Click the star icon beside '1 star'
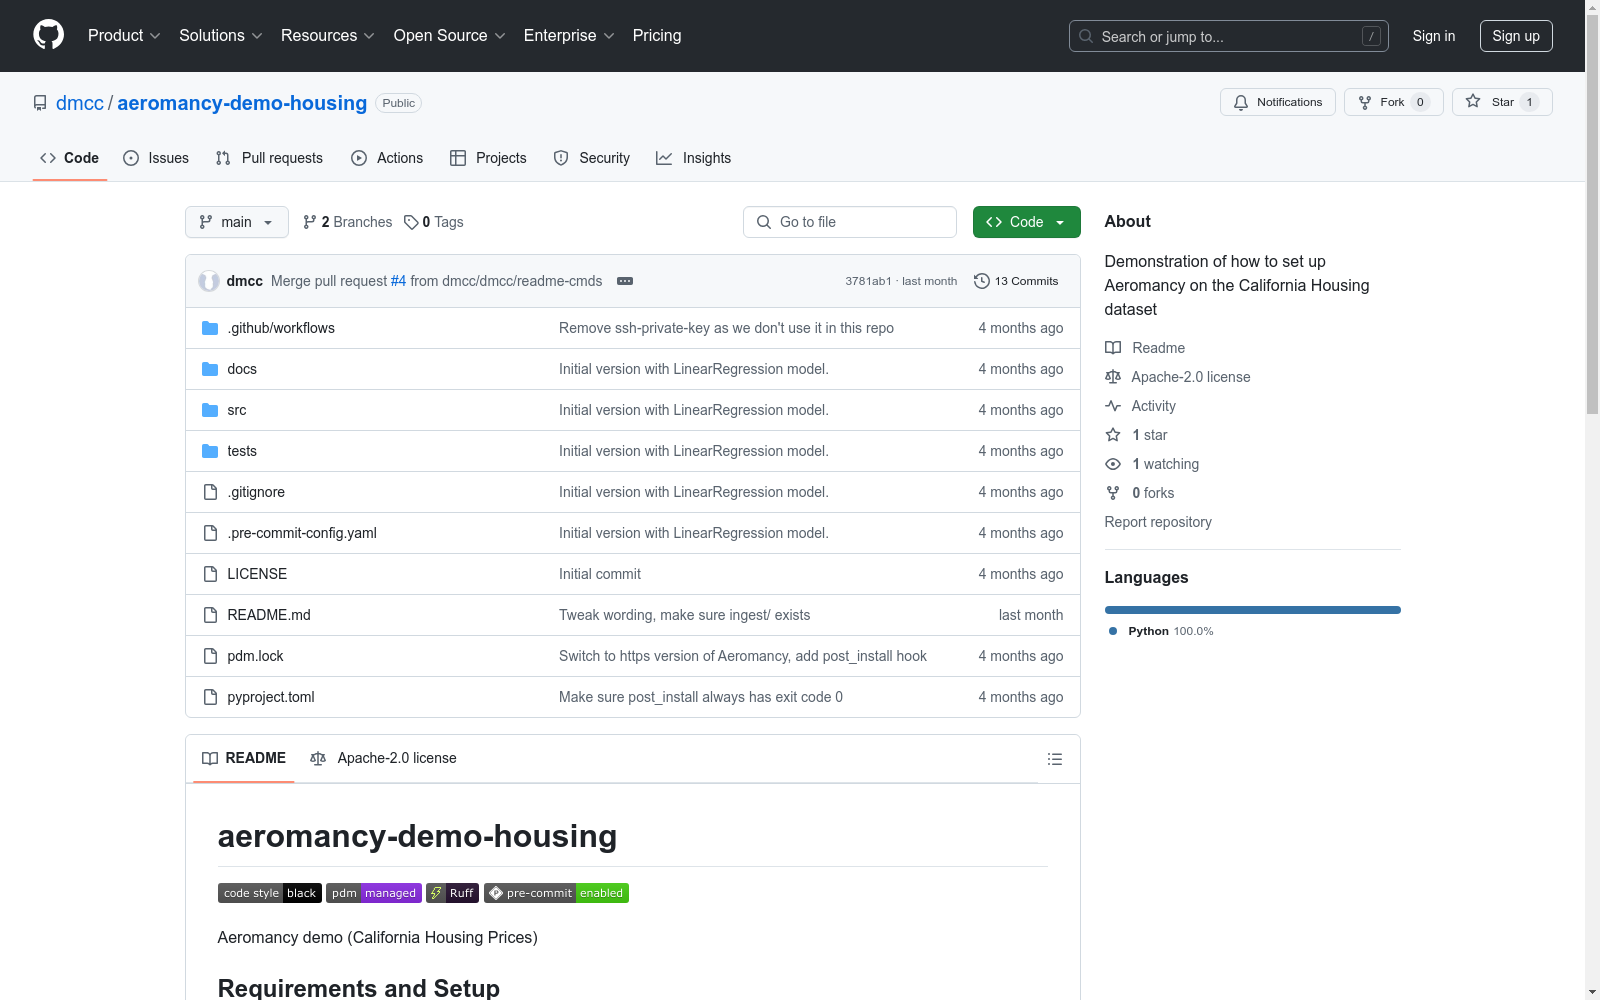 click(1113, 435)
